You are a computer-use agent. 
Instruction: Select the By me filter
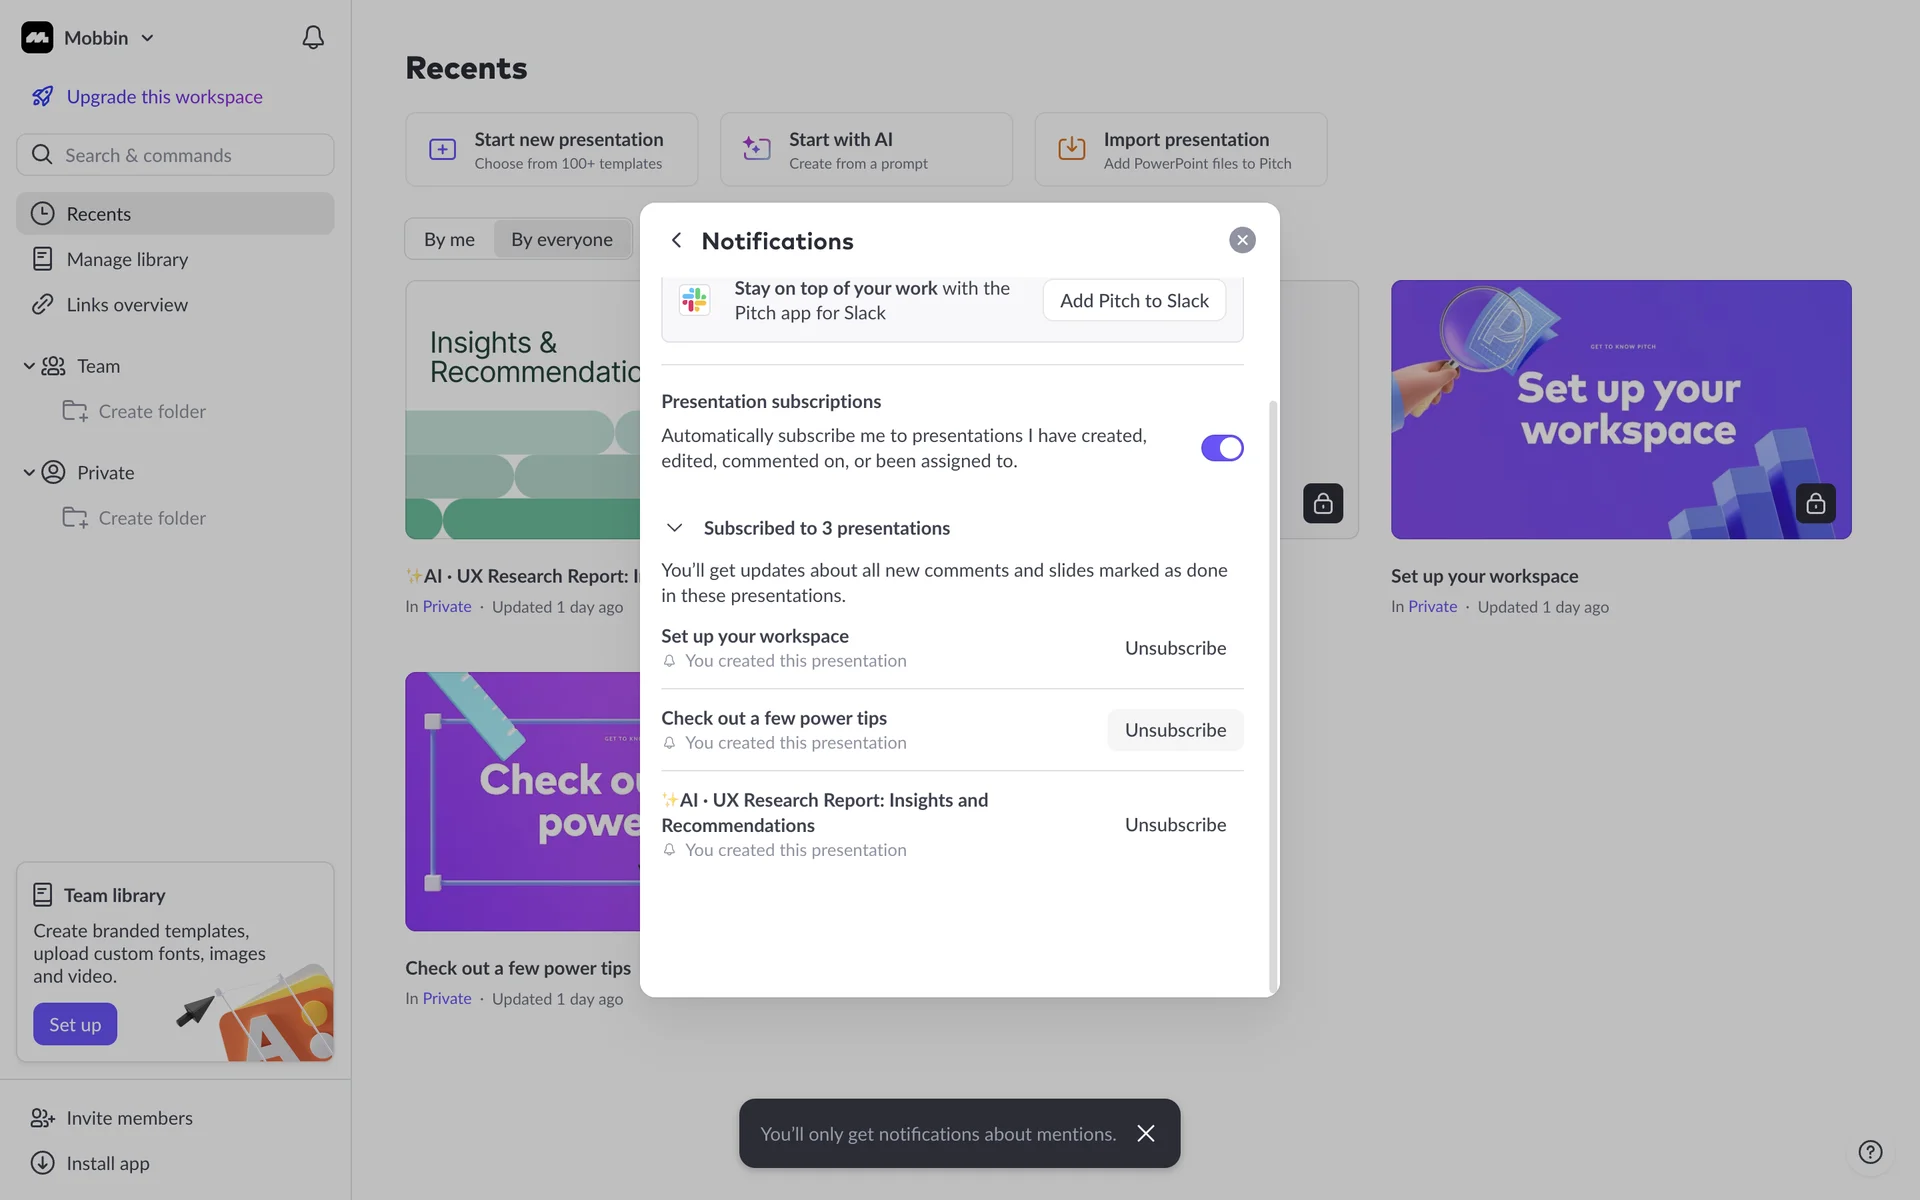click(449, 239)
